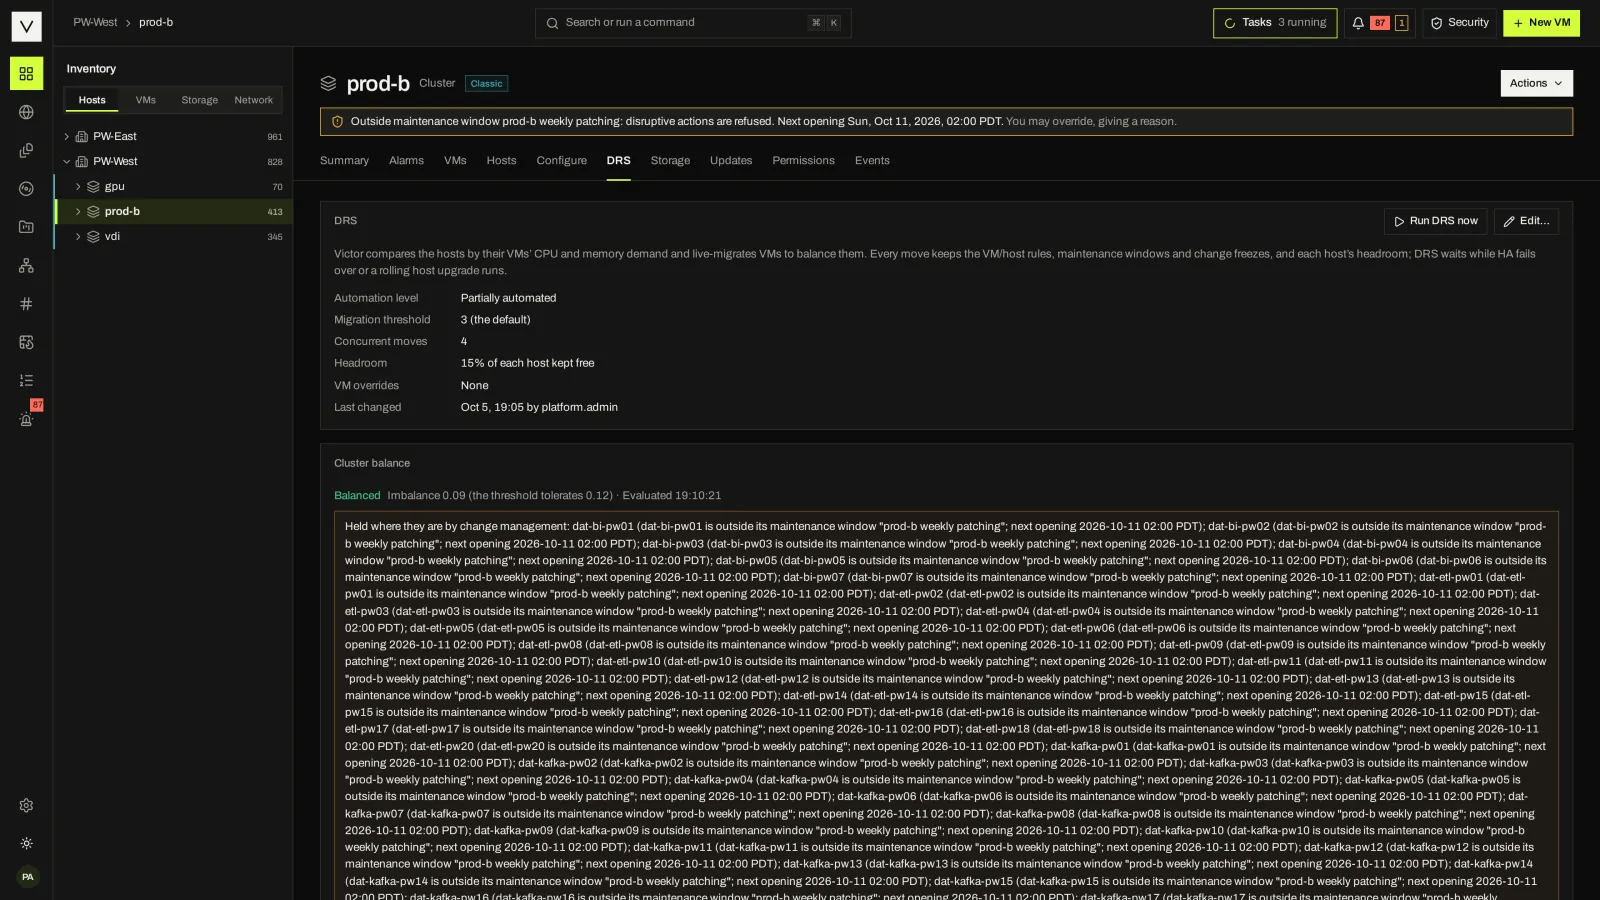The width and height of the screenshot is (1600, 900).
Task: Expand the vdi cluster node
Action: point(78,236)
